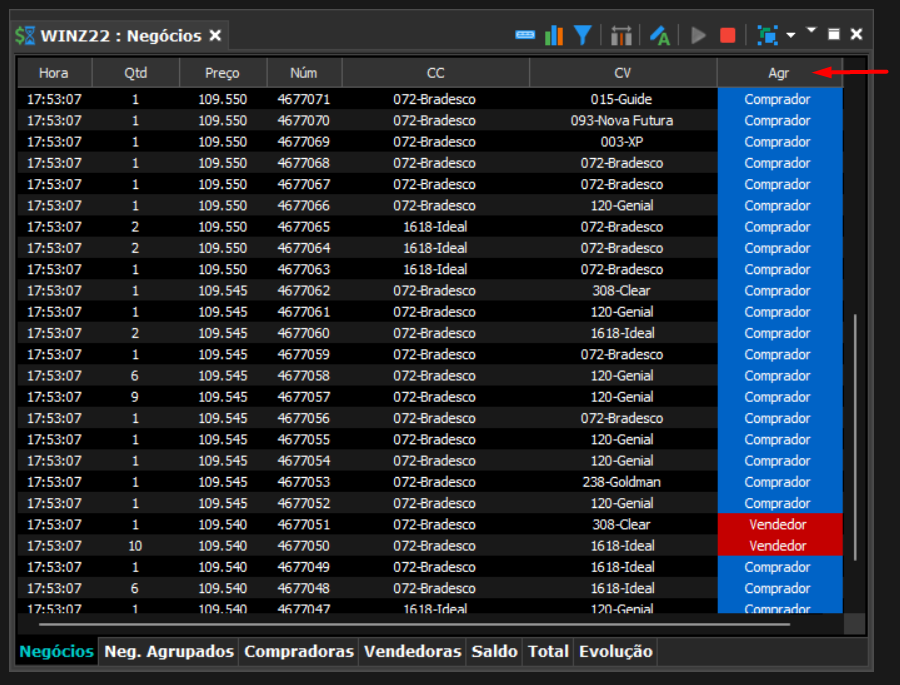
Task: Select trade number 4677071
Action: tap(304, 99)
